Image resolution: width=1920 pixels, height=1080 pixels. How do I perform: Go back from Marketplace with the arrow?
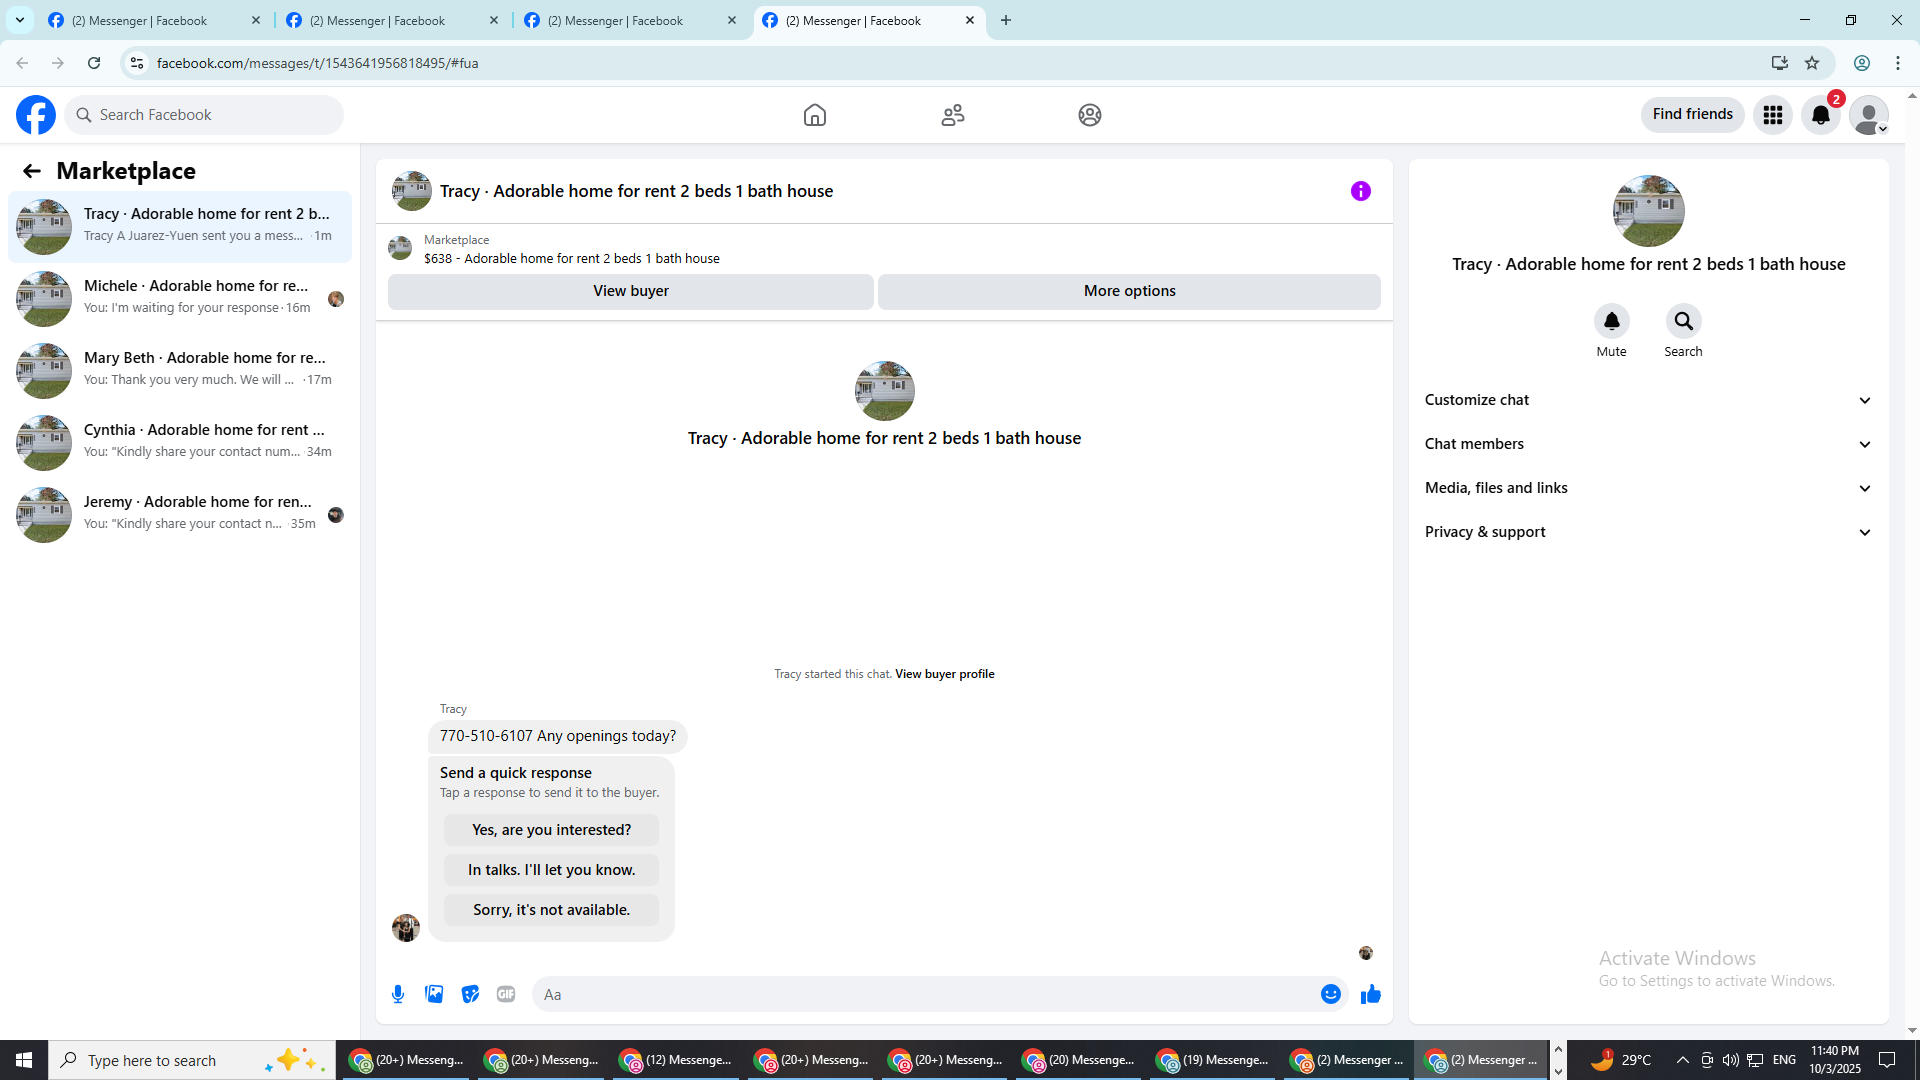click(32, 171)
